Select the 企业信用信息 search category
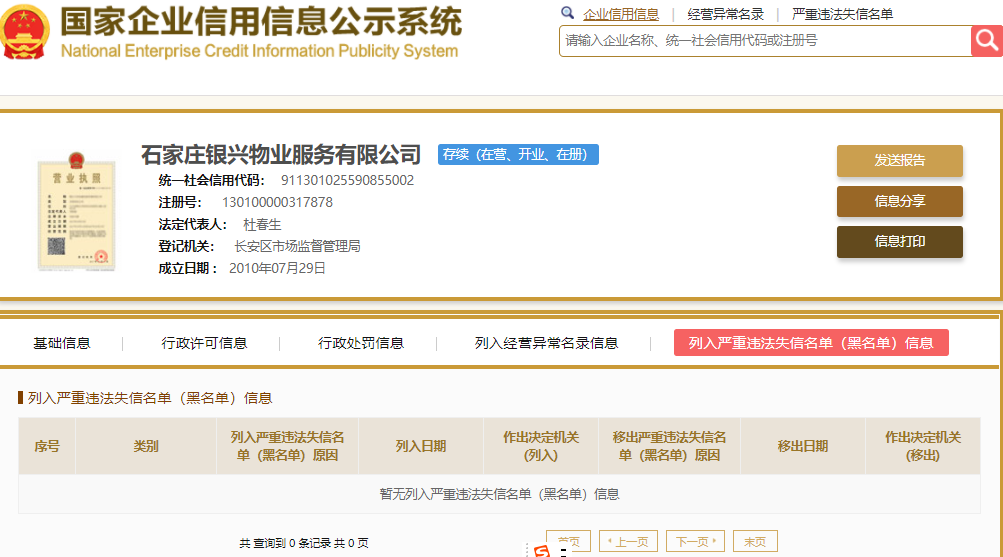This screenshot has height=557, width=1003. pos(620,14)
